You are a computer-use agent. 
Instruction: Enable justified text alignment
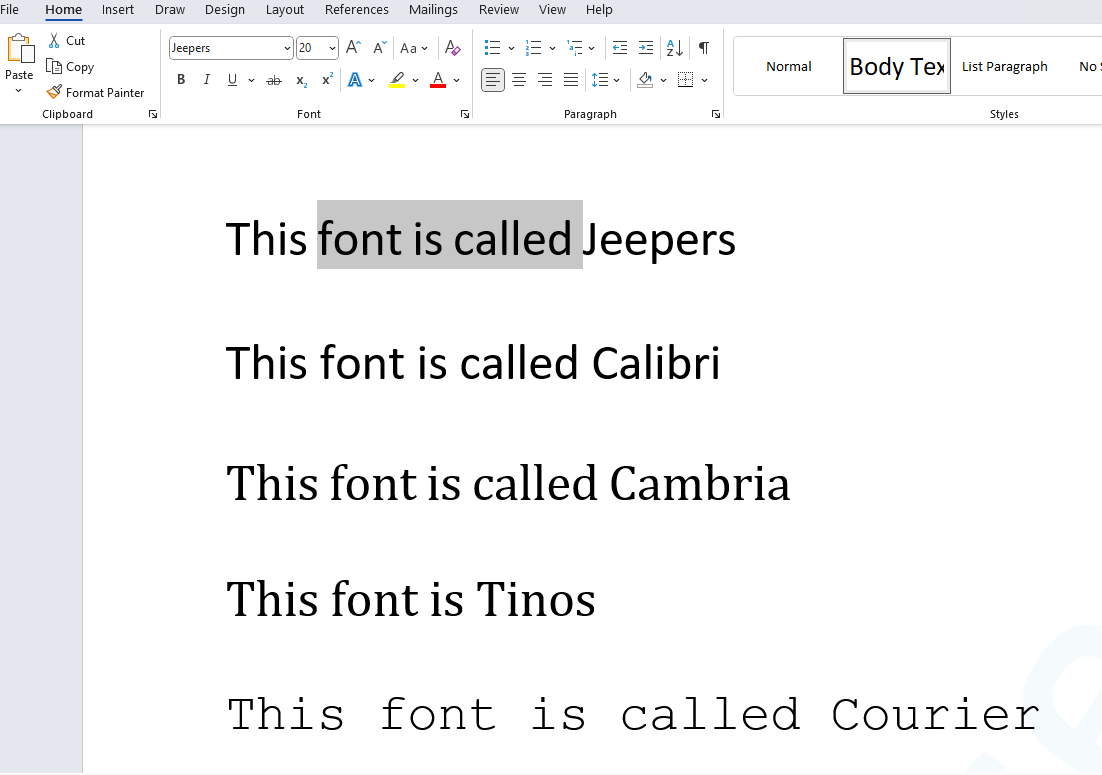(x=570, y=80)
